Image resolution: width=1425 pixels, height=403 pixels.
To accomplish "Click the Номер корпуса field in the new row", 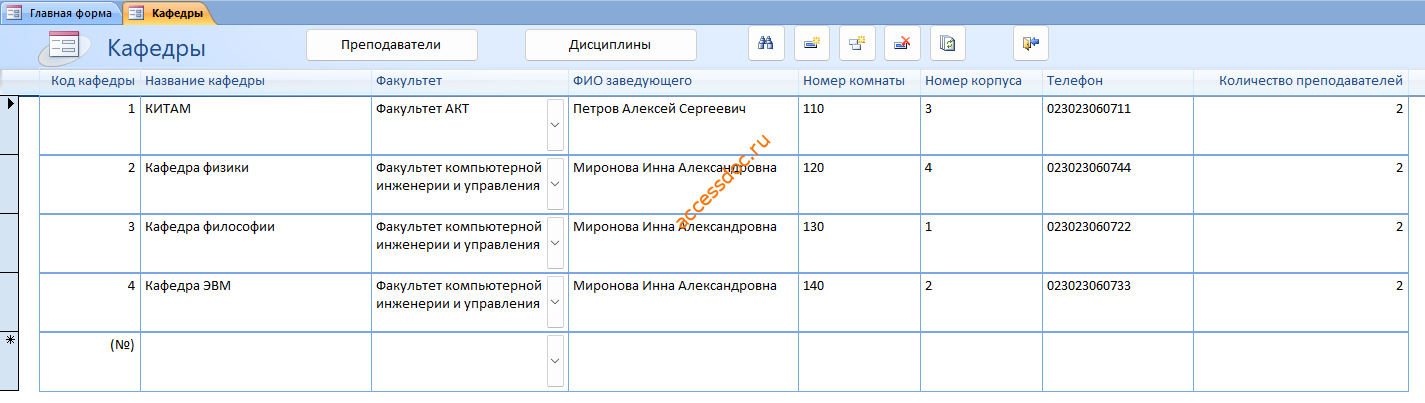I will click(981, 361).
